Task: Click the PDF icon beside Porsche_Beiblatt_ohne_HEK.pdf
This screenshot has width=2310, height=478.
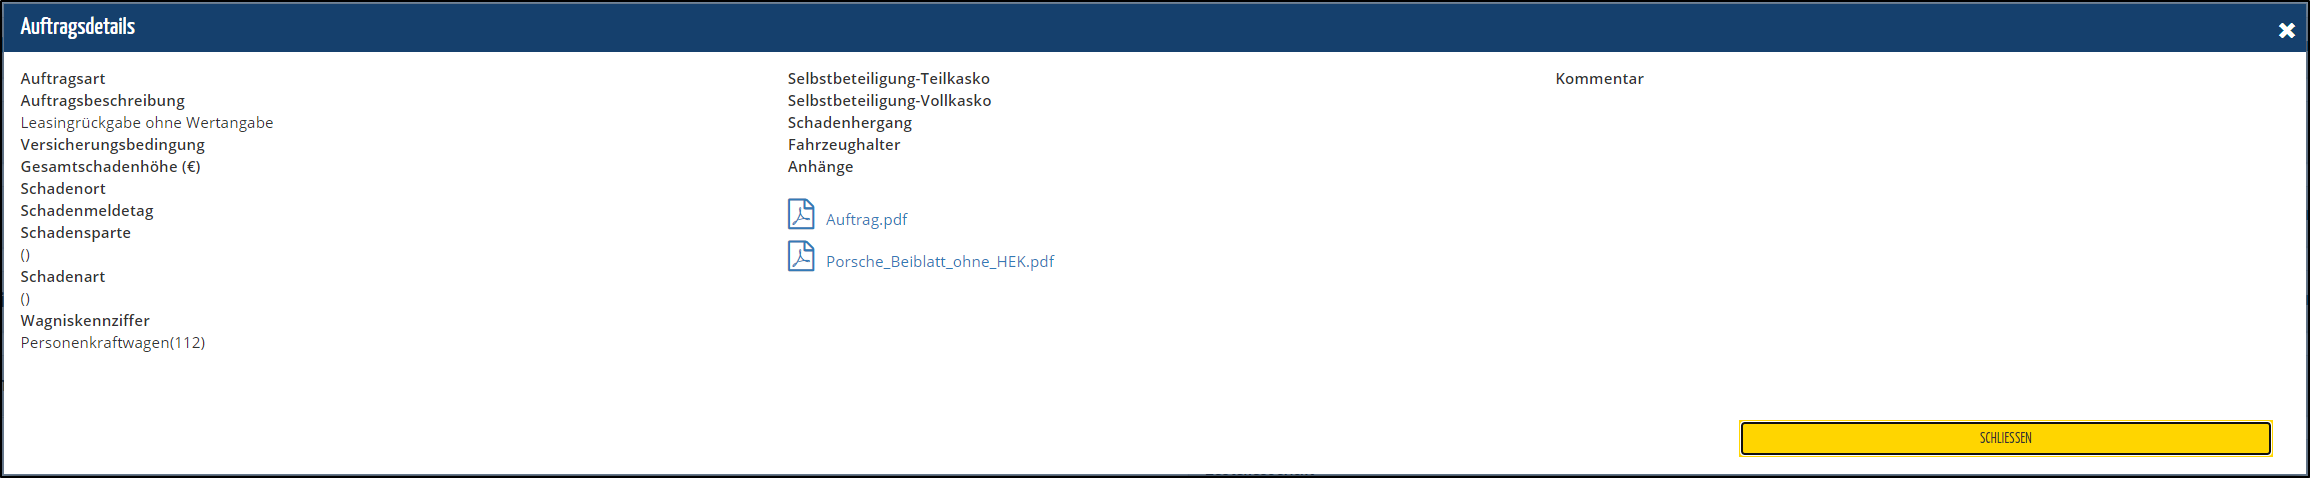Action: (x=800, y=256)
